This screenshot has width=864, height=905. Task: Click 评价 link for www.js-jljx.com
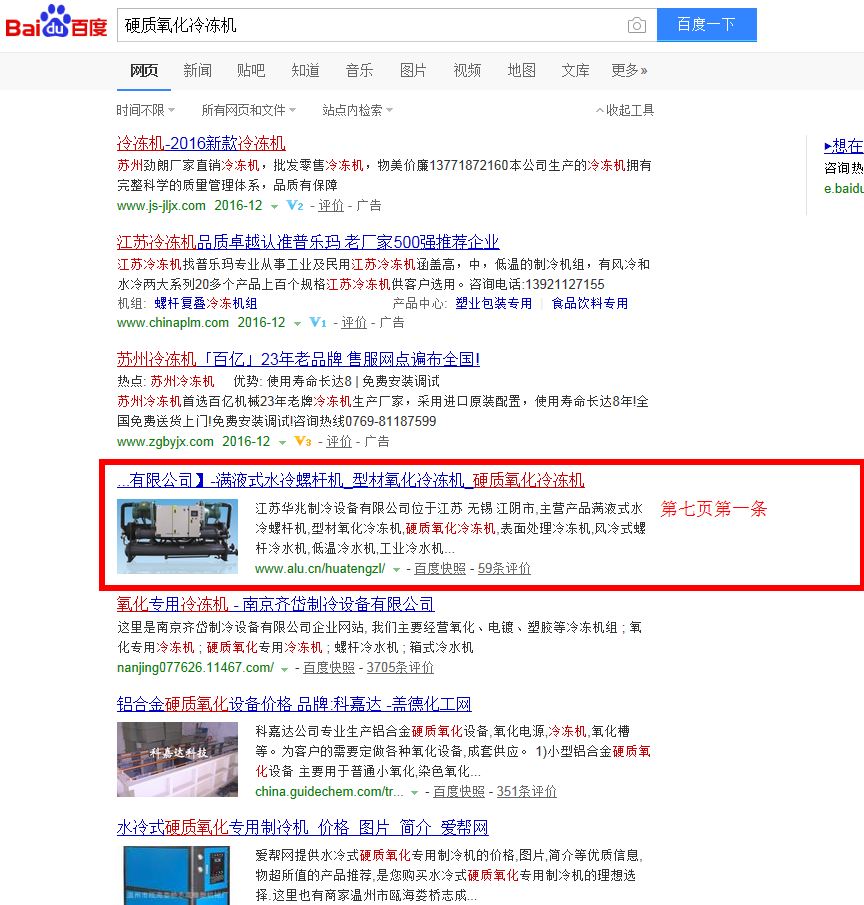[331, 205]
